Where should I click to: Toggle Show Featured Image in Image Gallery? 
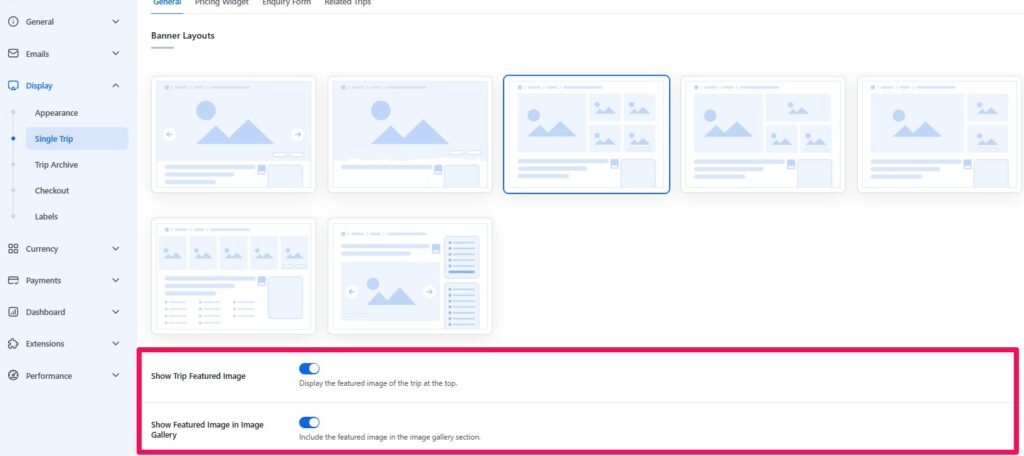pos(309,423)
